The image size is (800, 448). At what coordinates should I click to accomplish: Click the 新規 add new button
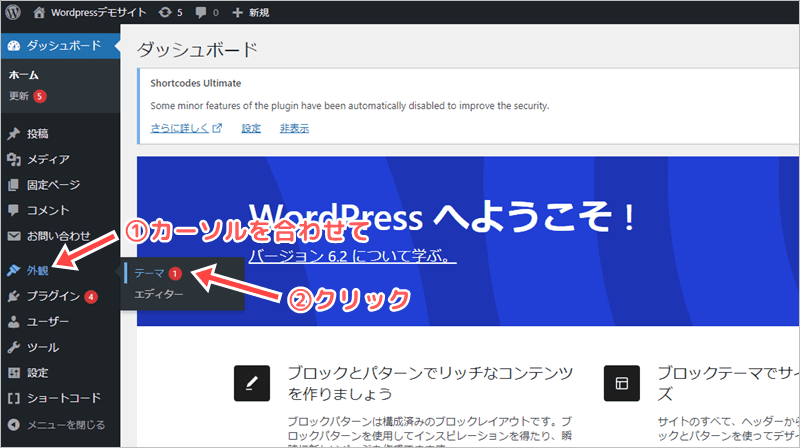click(x=253, y=13)
